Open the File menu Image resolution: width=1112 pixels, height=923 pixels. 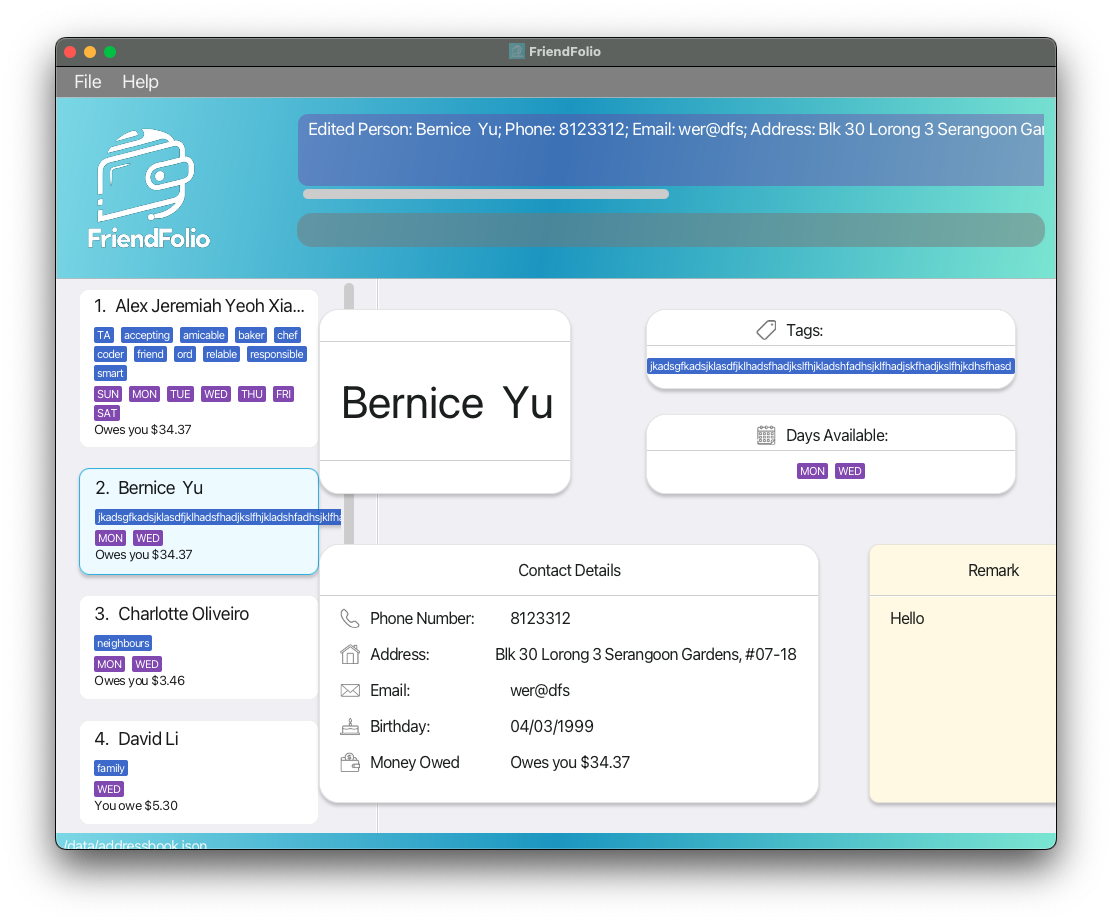(x=88, y=82)
